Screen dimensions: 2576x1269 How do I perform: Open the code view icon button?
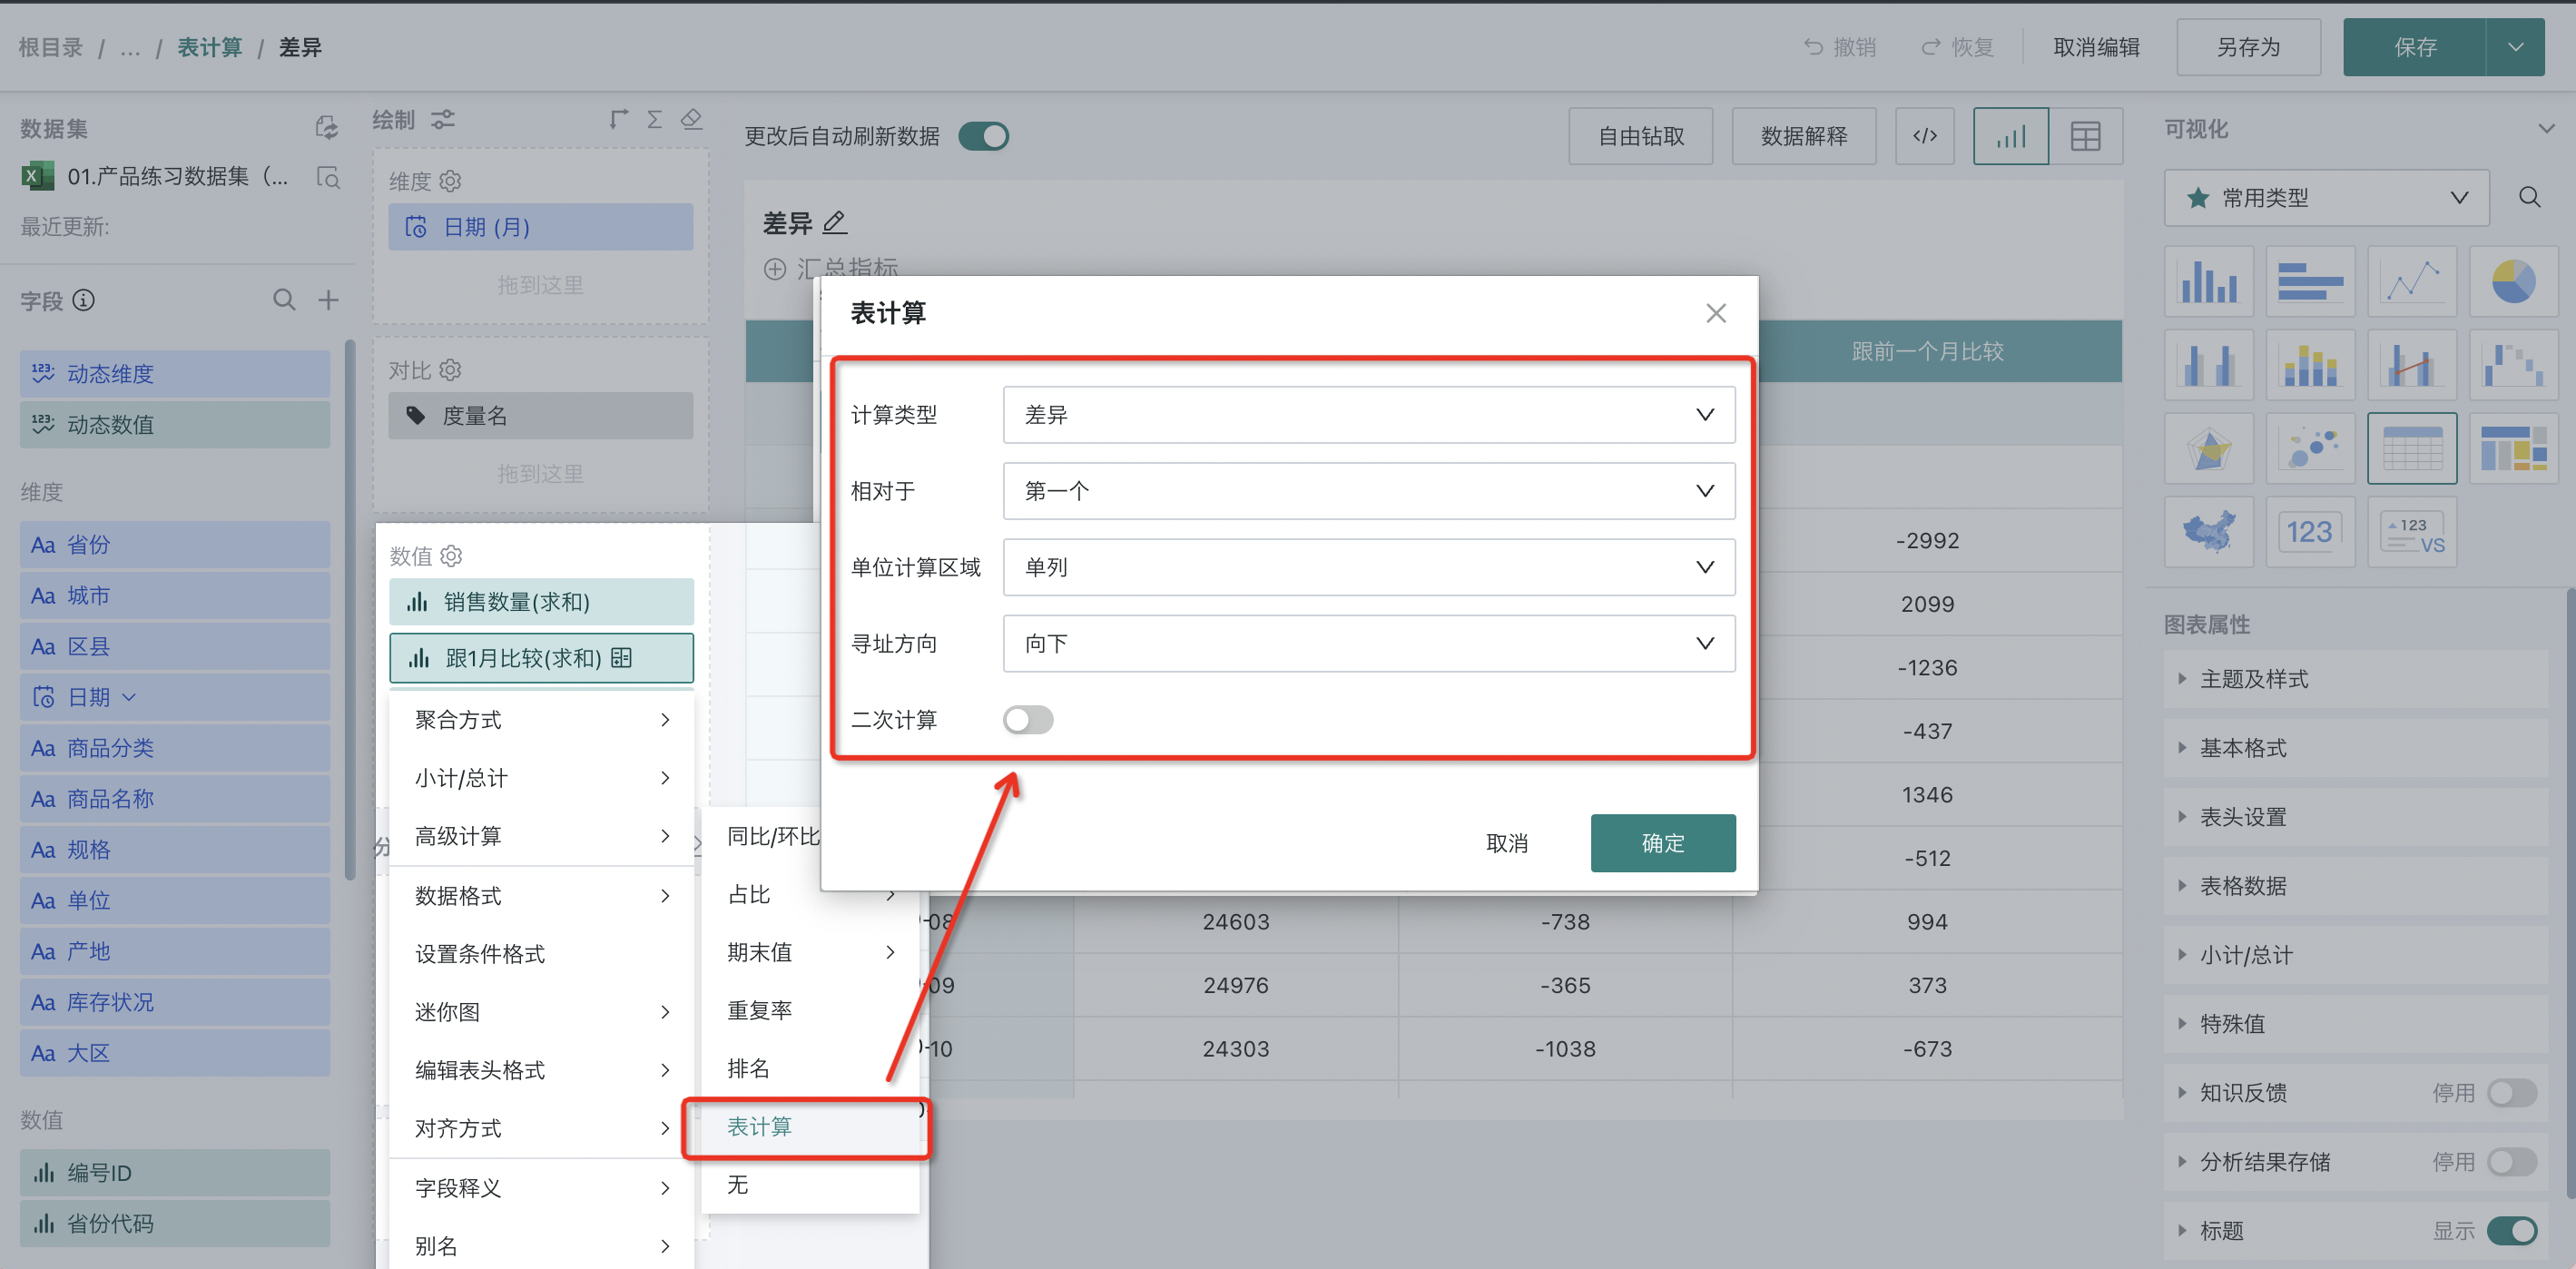pyautogui.click(x=1924, y=136)
